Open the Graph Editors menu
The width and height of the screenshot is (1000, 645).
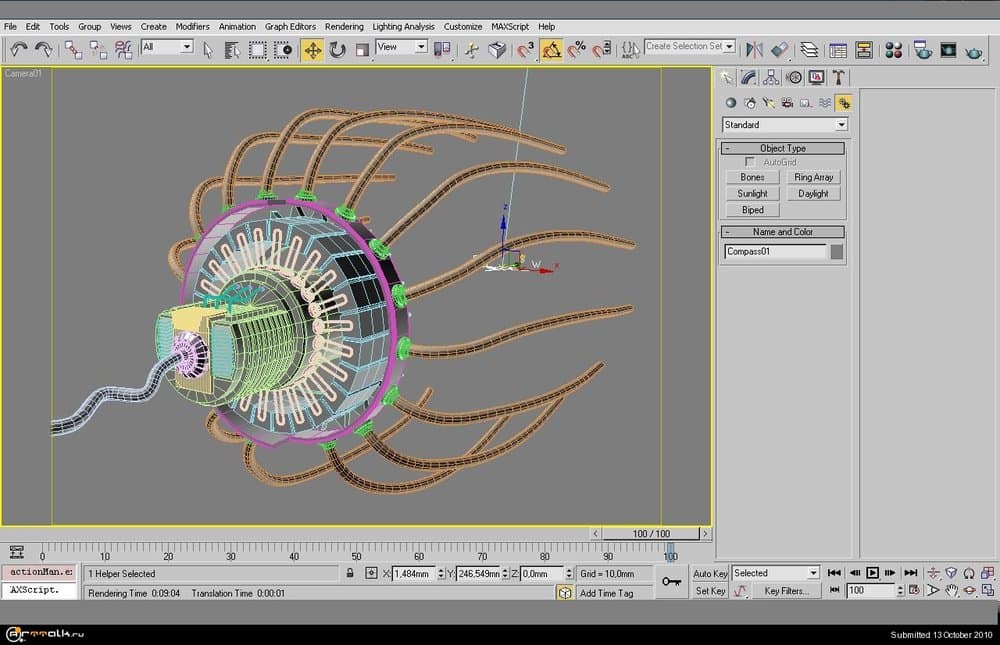290,26
